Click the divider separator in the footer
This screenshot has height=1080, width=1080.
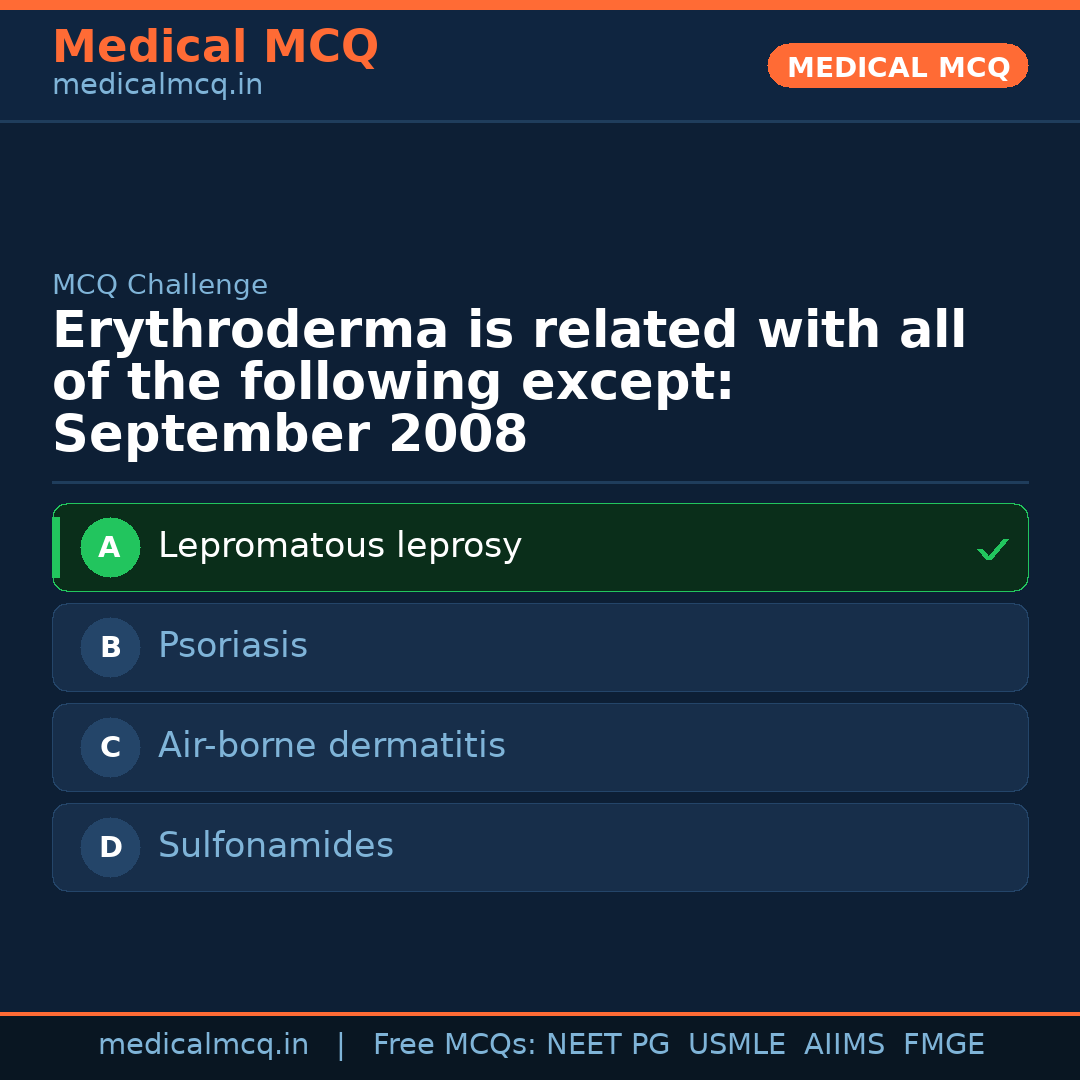pos(340,1044)
